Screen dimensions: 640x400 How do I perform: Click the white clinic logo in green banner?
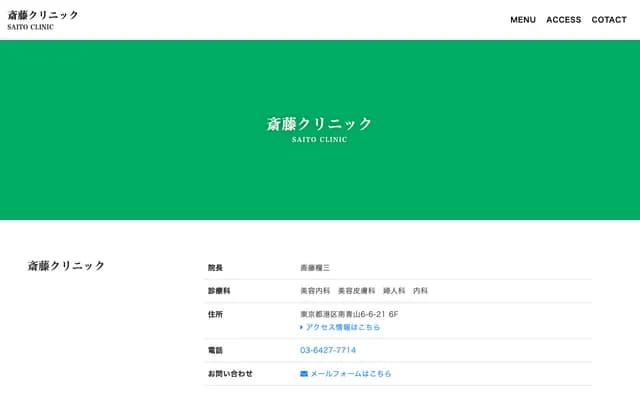click(x=319, y=124)
